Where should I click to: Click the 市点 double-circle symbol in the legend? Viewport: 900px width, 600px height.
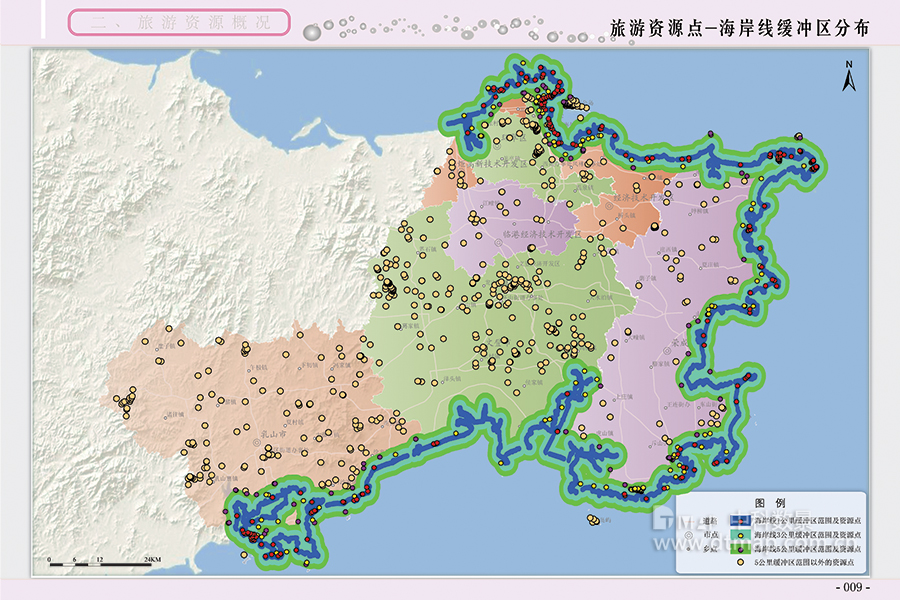688,535
